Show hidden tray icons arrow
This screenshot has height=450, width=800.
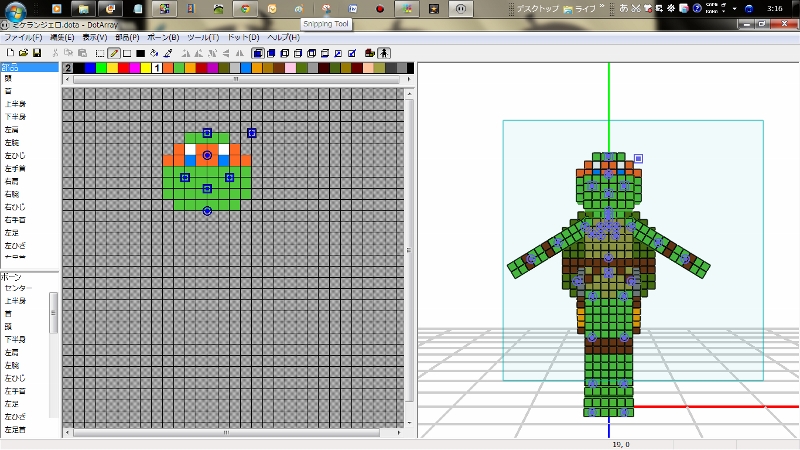[x=734, y=9]
